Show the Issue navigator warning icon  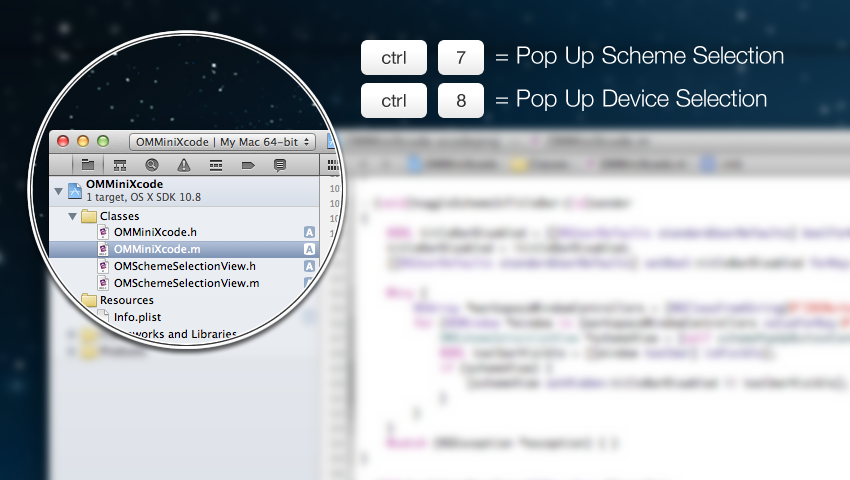184,165
